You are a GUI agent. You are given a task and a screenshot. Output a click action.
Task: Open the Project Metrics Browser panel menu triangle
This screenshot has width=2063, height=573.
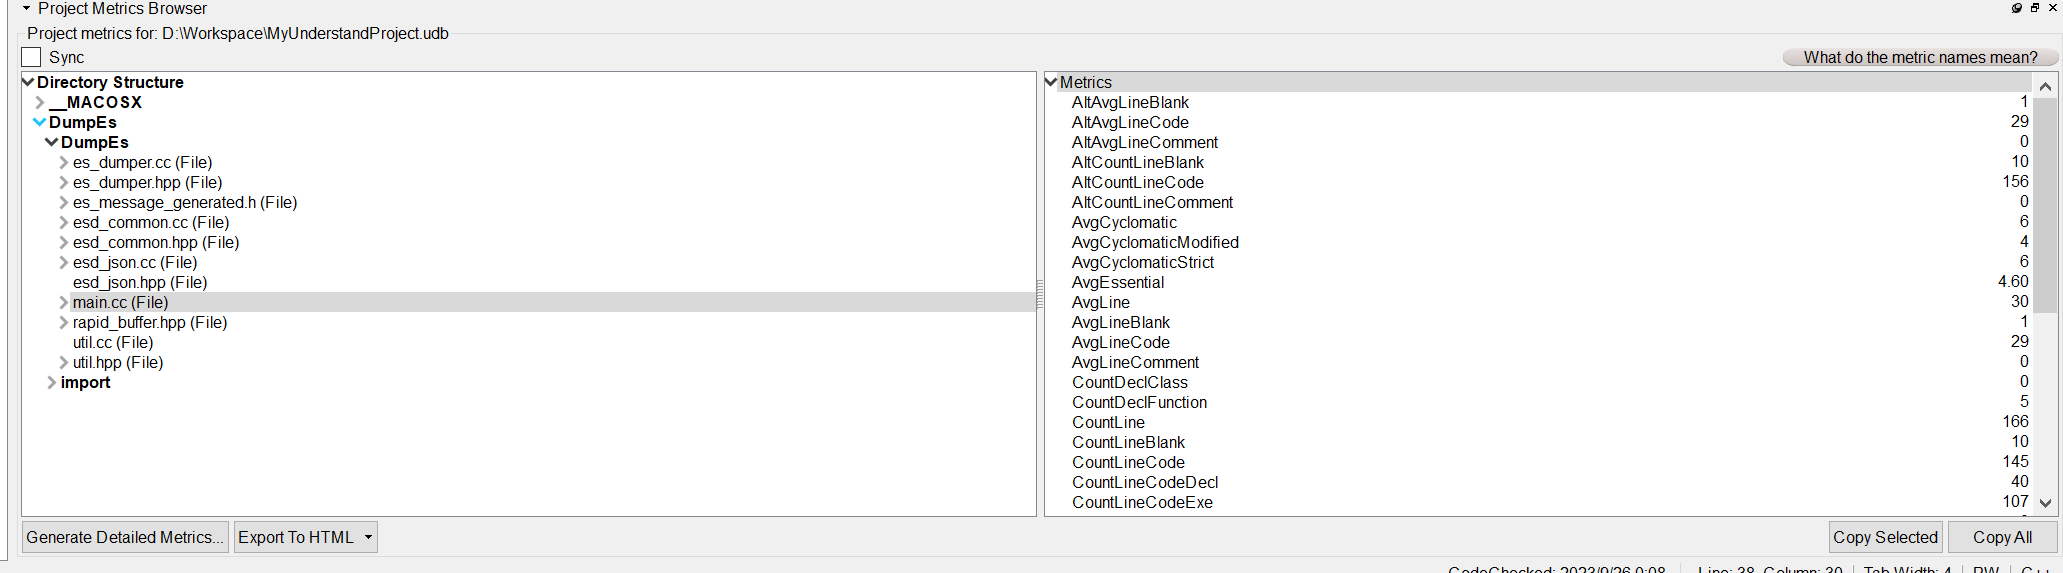coord(26,8)
